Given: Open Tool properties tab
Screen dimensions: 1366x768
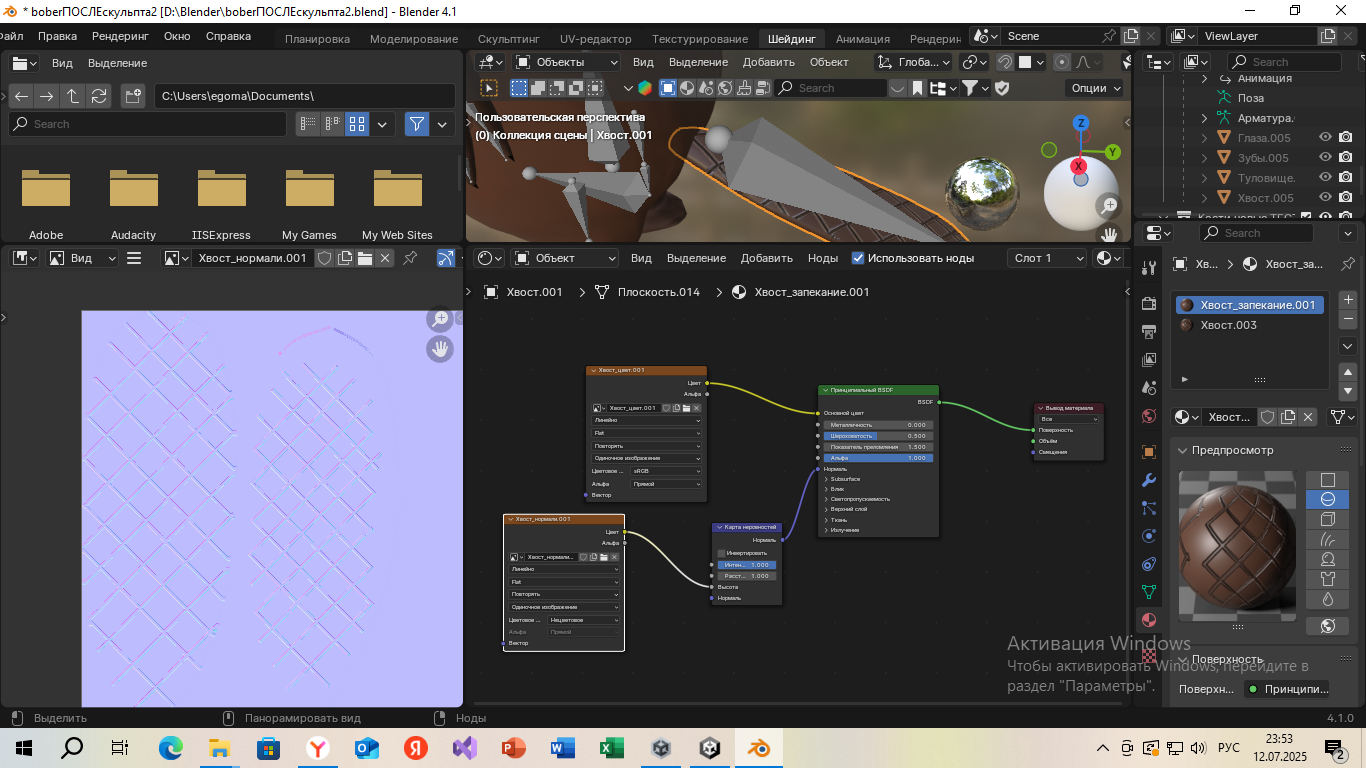Looking at the screenshot, I should [x=1149, y=267].
